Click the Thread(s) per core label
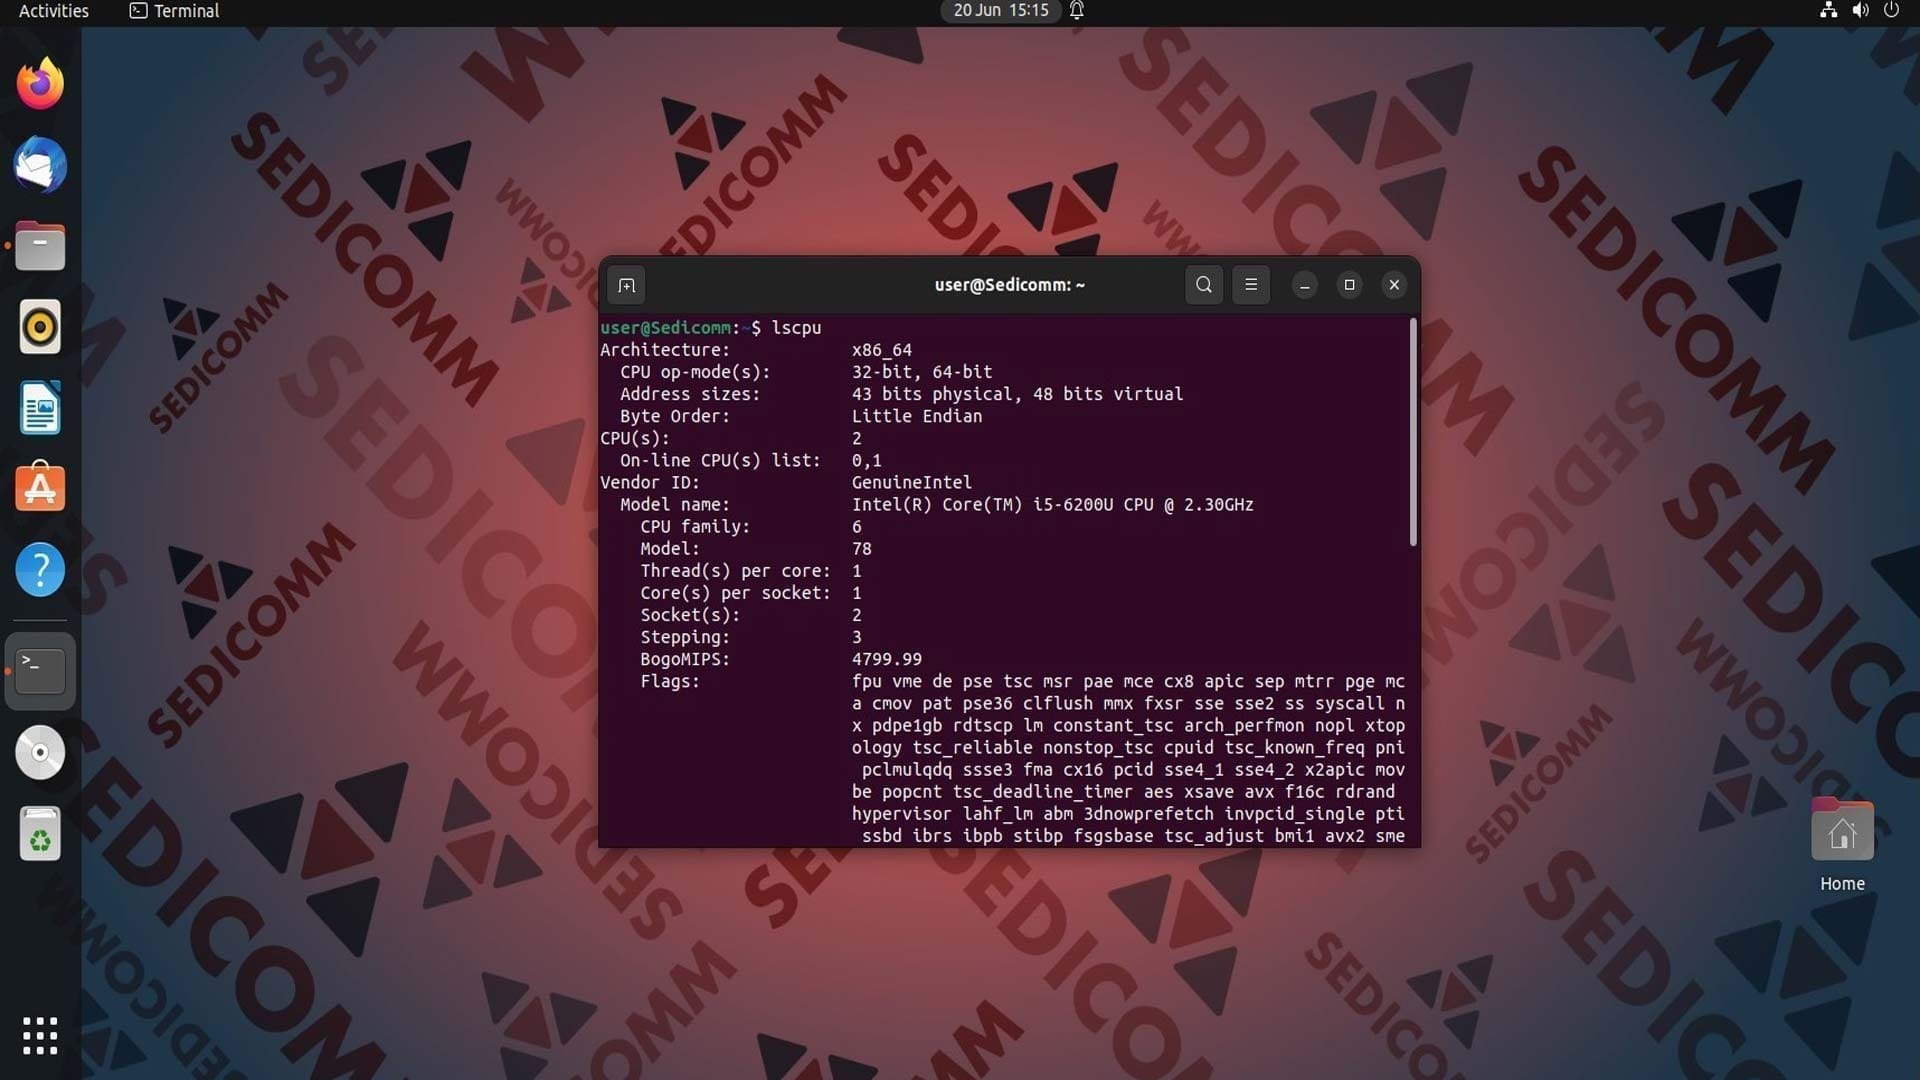The width and height of the screenshot is (1920, 1080). (x=735, y=571)
